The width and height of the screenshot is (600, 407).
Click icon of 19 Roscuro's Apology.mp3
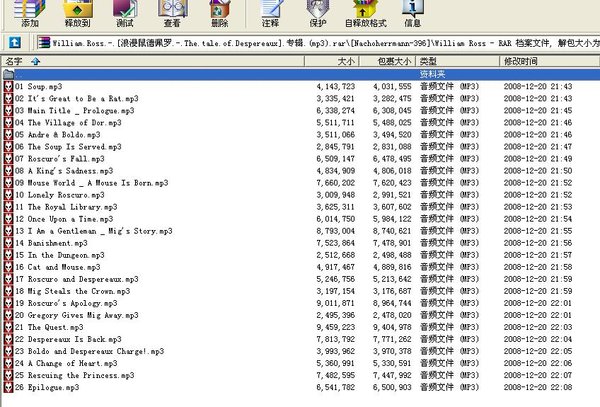pyautogui.click(x=8, y=303)
